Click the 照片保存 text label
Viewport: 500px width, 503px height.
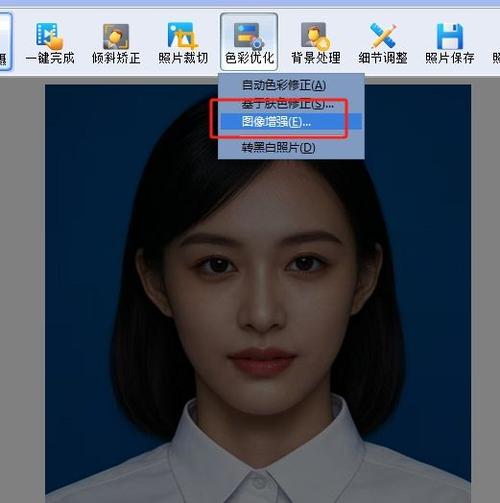point(449,58)
